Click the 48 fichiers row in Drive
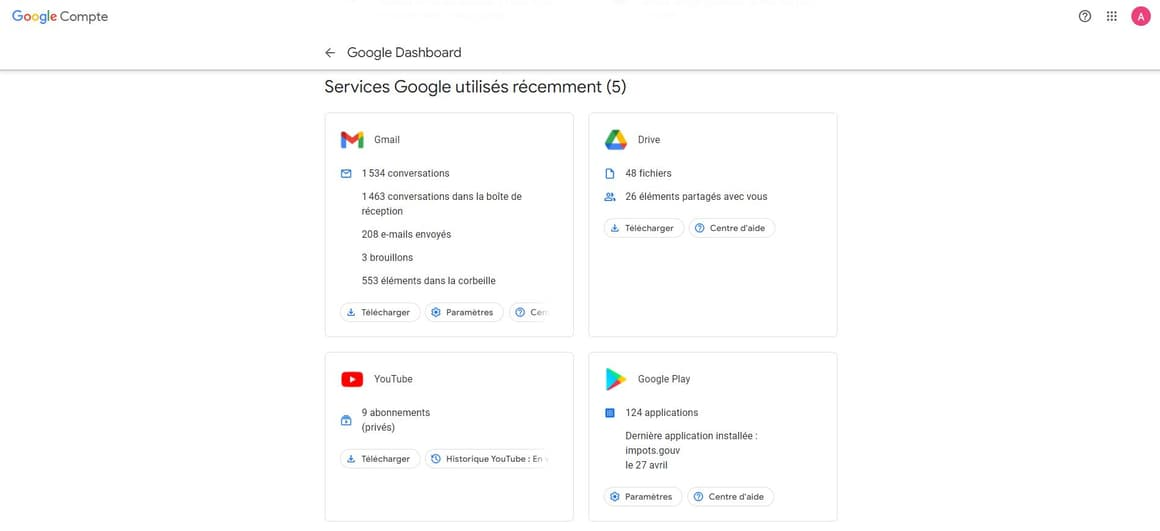This screenshot has width=1160, height=531. [648, 173]
